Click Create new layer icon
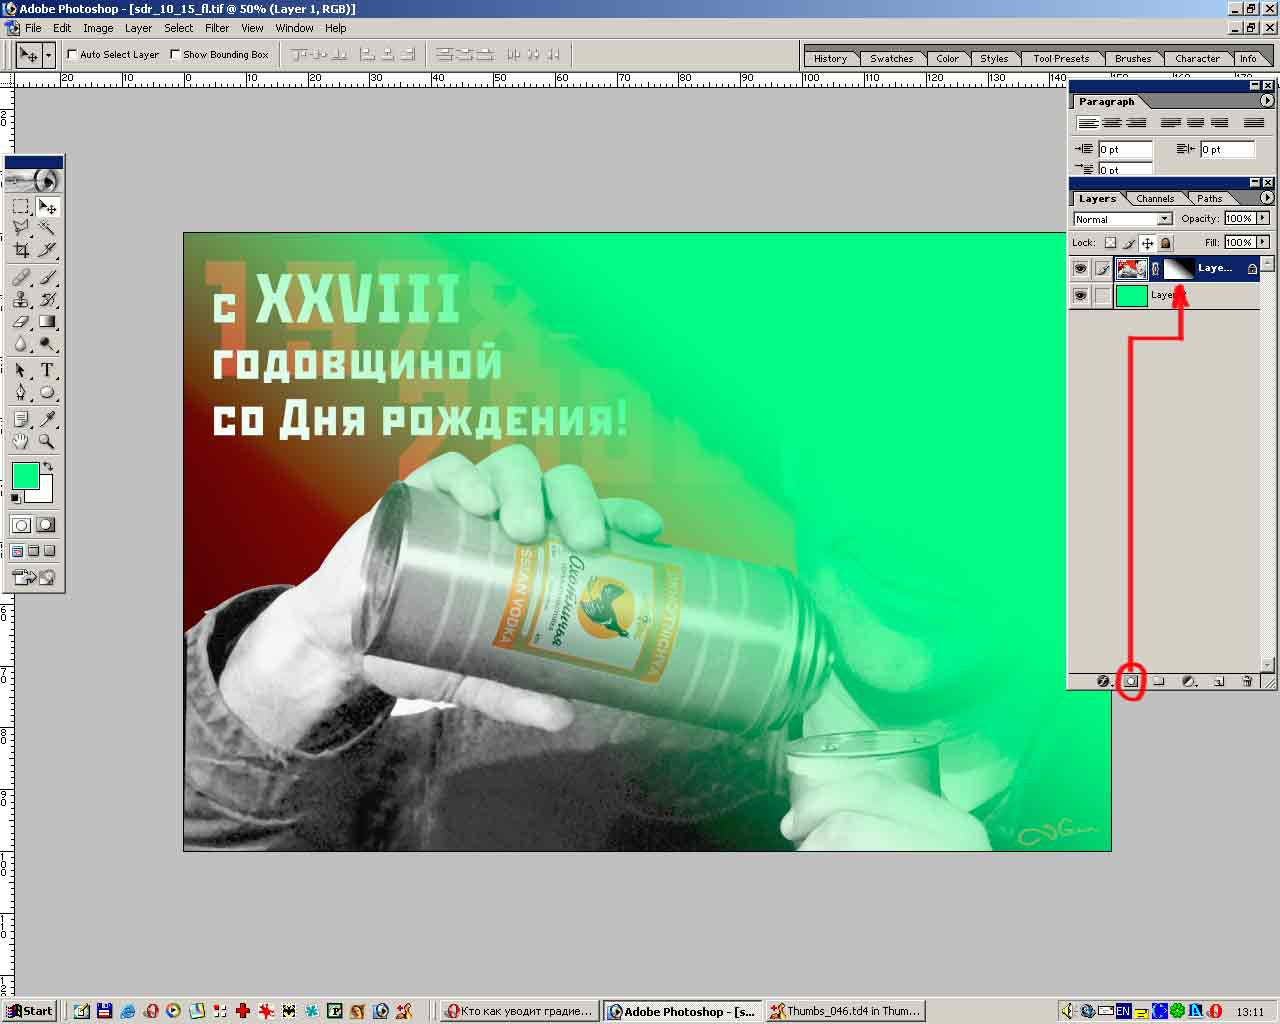Image resolution: width=1280 pixels, height=1024 pixels. (1219, 681)
